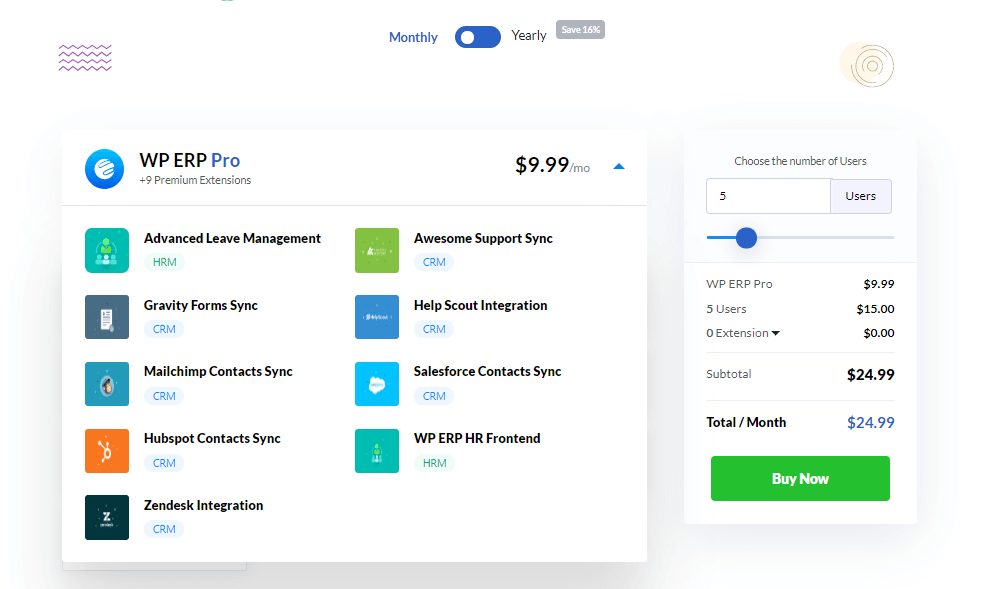Click the HRM tag under Advanced Leave Management
The image size is (1008, 589).
coord(165,262)
